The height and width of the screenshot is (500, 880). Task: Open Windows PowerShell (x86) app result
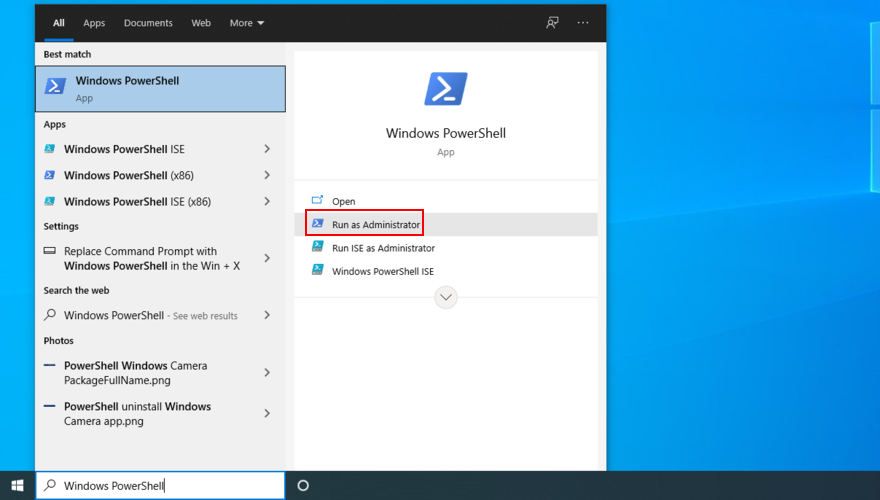coord(161,175)
